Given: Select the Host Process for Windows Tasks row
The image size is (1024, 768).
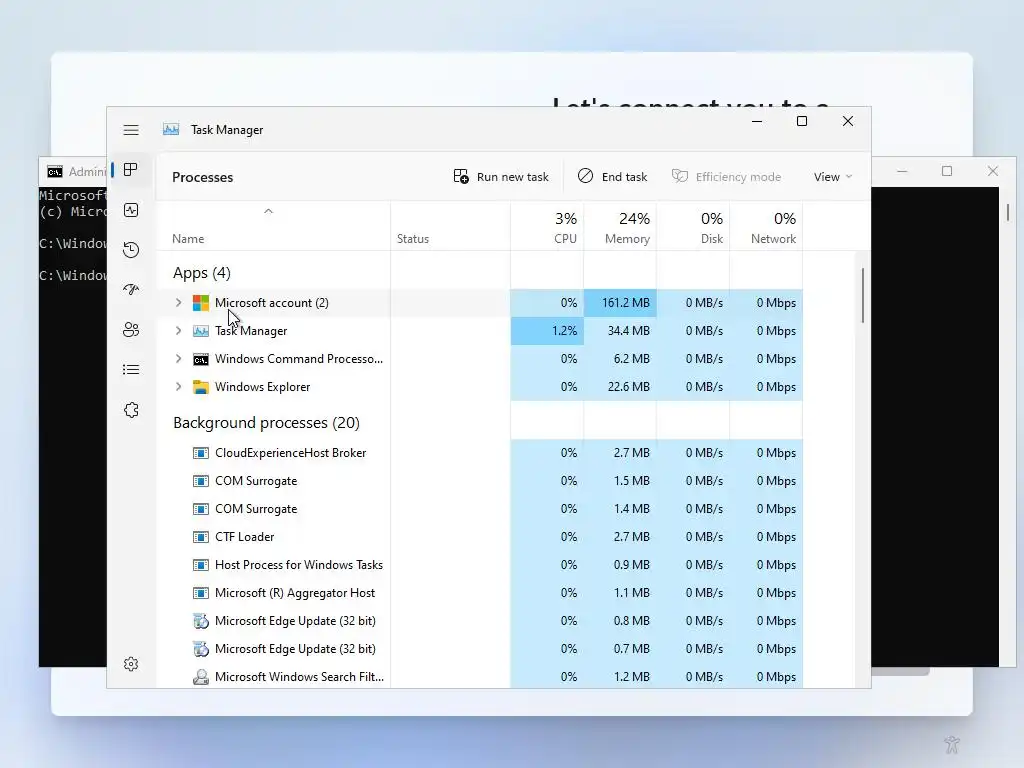Looking at the screenshot, I should coord(479,565).
